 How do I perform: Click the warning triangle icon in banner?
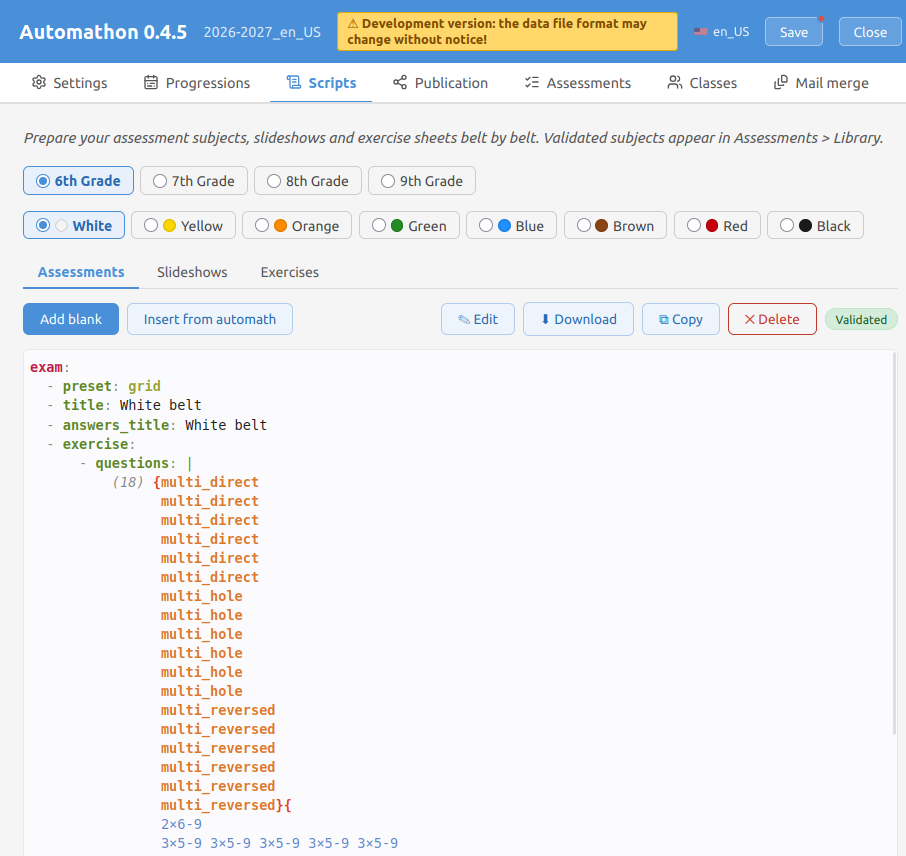coord(352,24)
